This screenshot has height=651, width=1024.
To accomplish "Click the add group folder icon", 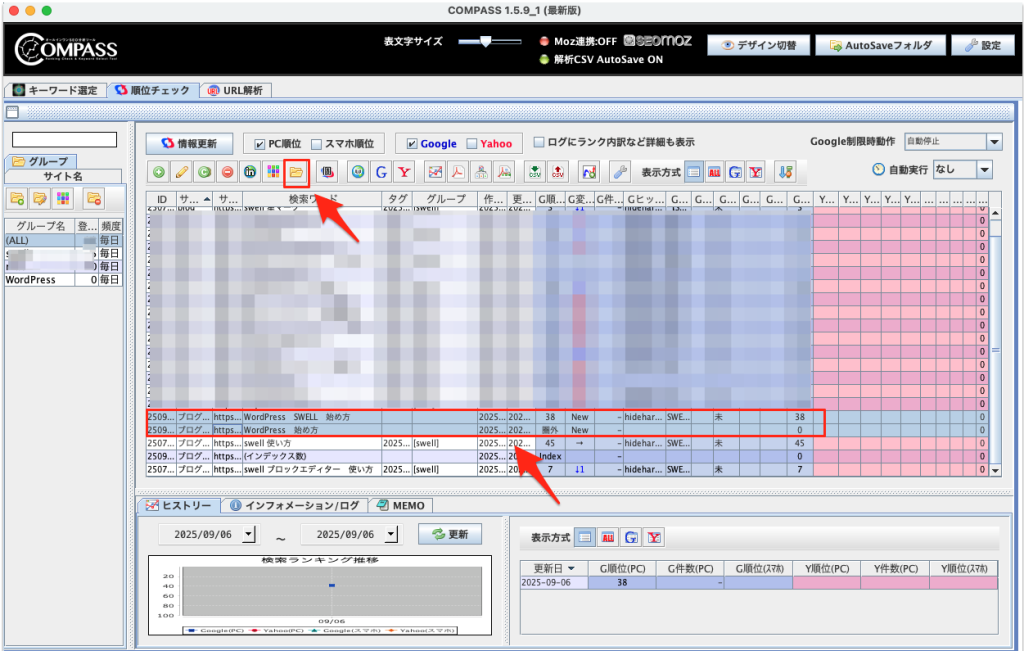I will coord(17,198).
